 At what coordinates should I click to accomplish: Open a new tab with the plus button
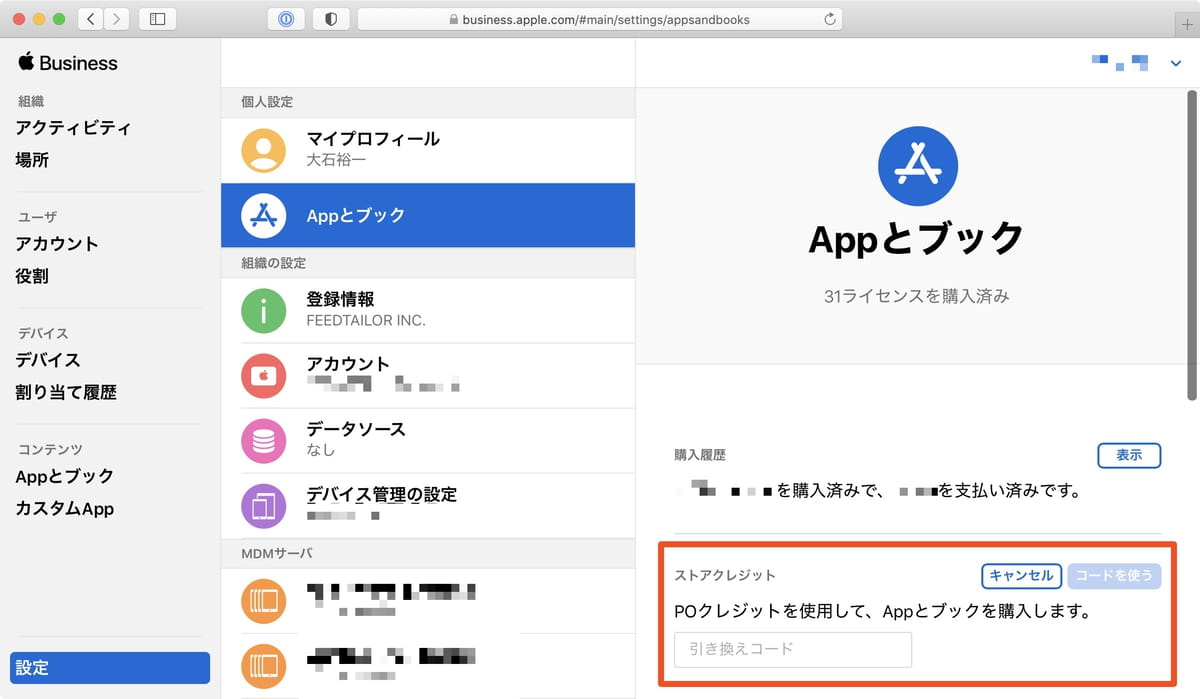tap(1187, 23)
